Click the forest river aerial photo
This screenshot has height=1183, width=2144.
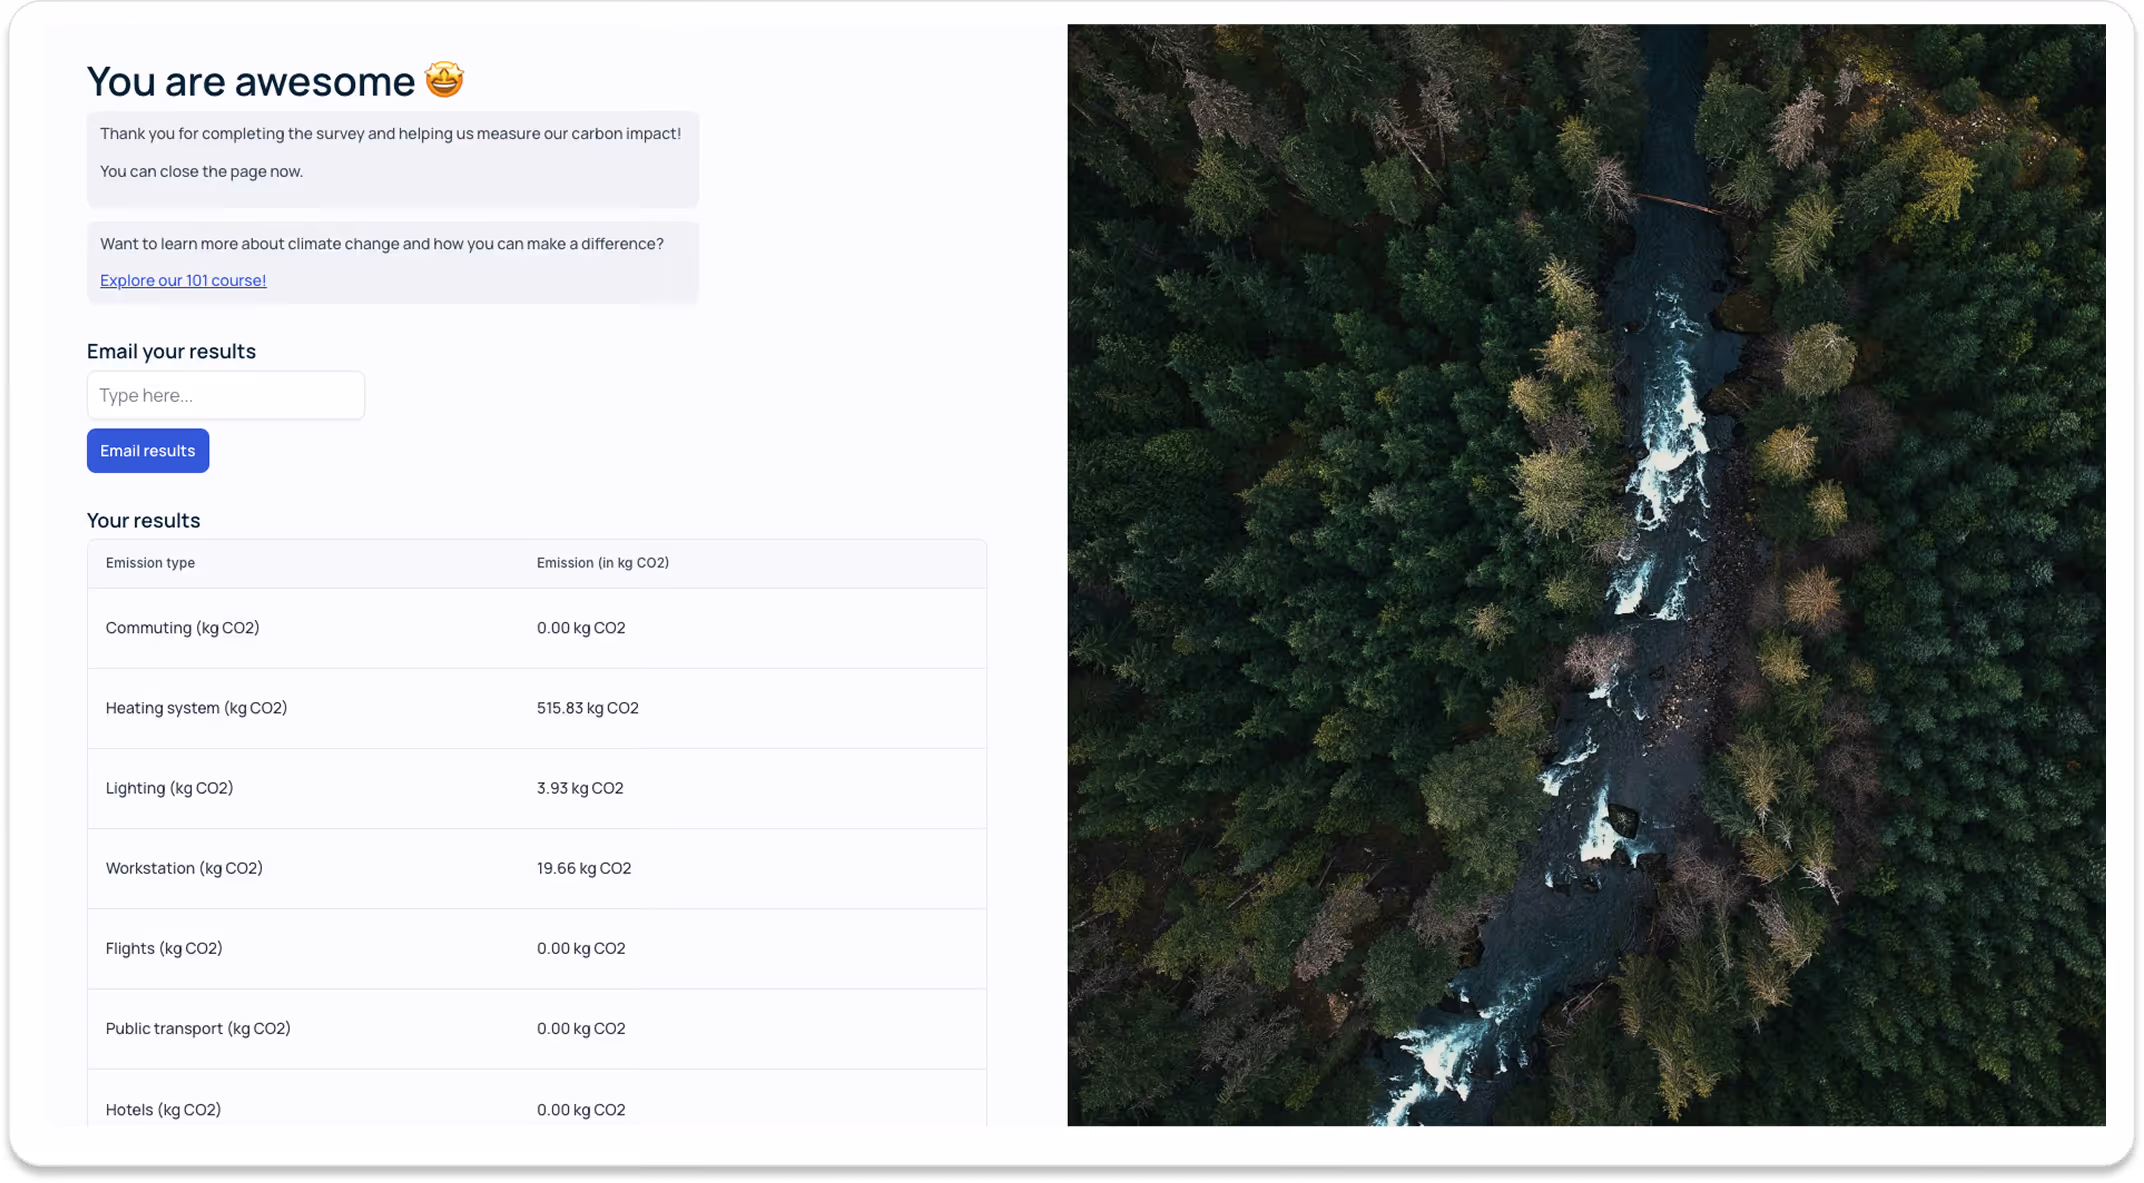[1586, 575]
